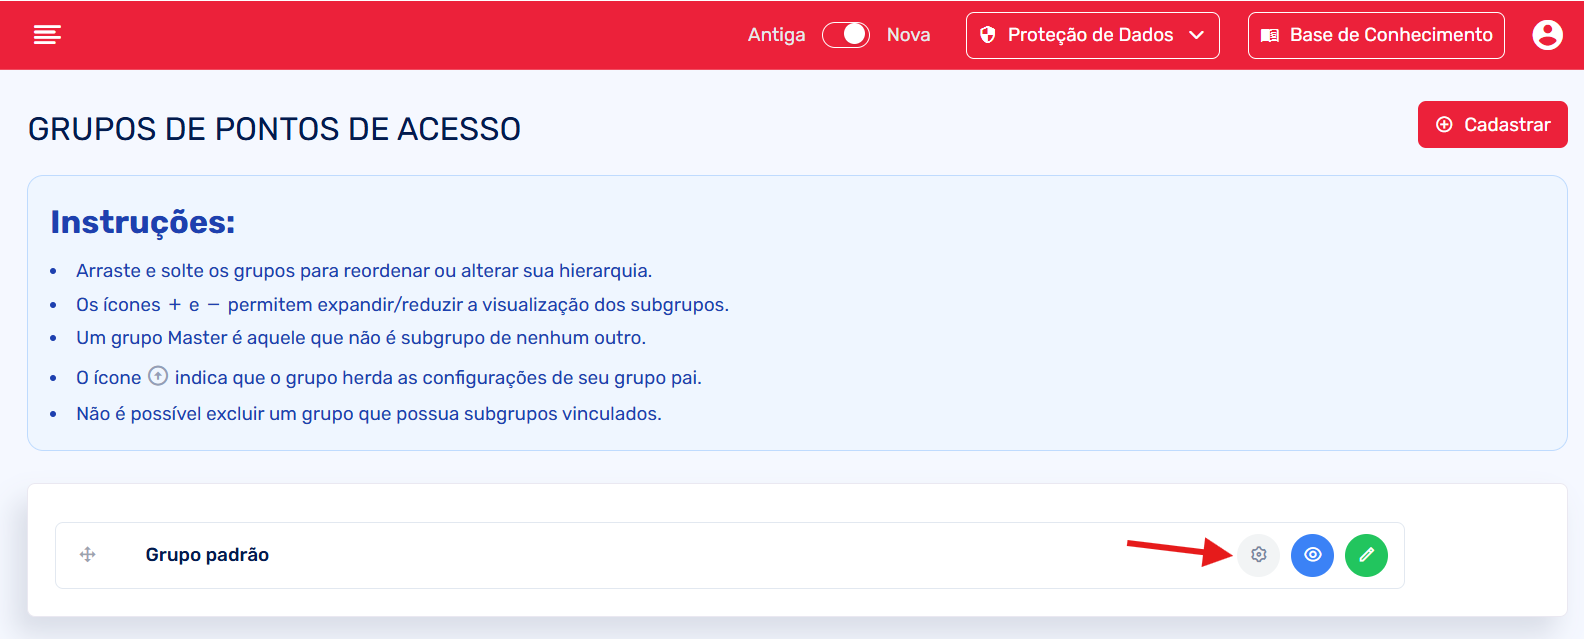Click the "Instruções:" heading

[x=143, y=222]
